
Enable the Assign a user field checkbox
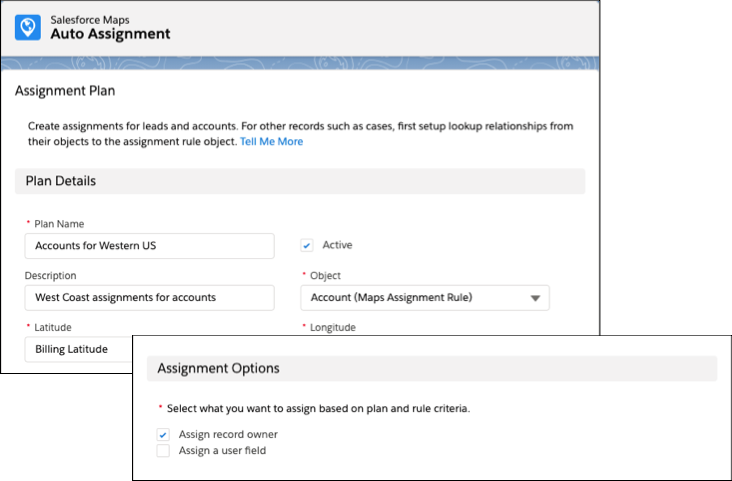(163, 451)
